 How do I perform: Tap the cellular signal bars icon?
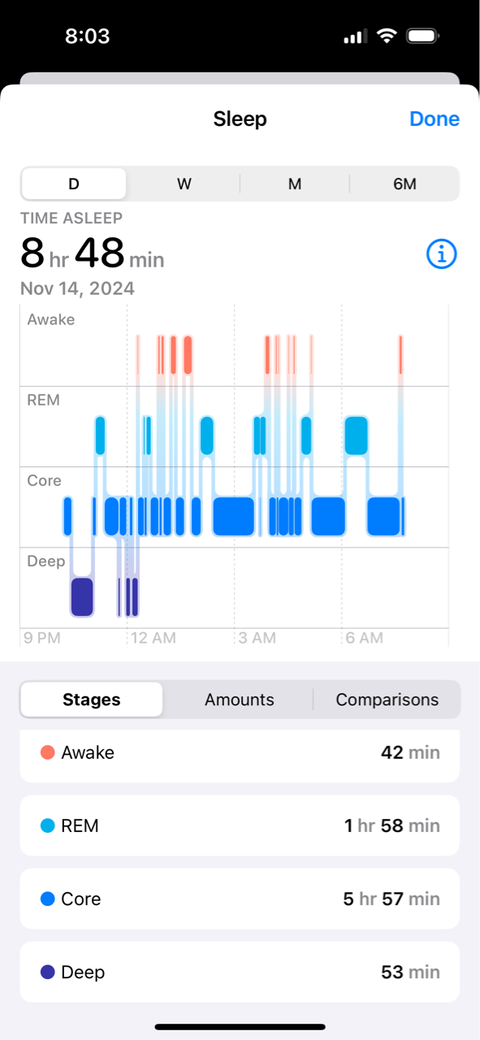click(355, 37)
